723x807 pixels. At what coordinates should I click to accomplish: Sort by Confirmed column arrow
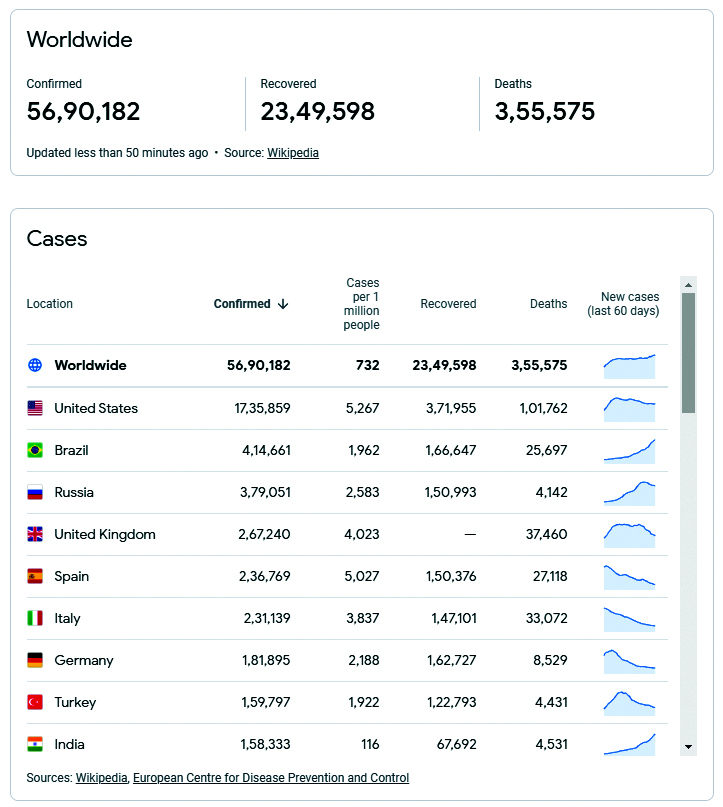click(x=283, y=304)
